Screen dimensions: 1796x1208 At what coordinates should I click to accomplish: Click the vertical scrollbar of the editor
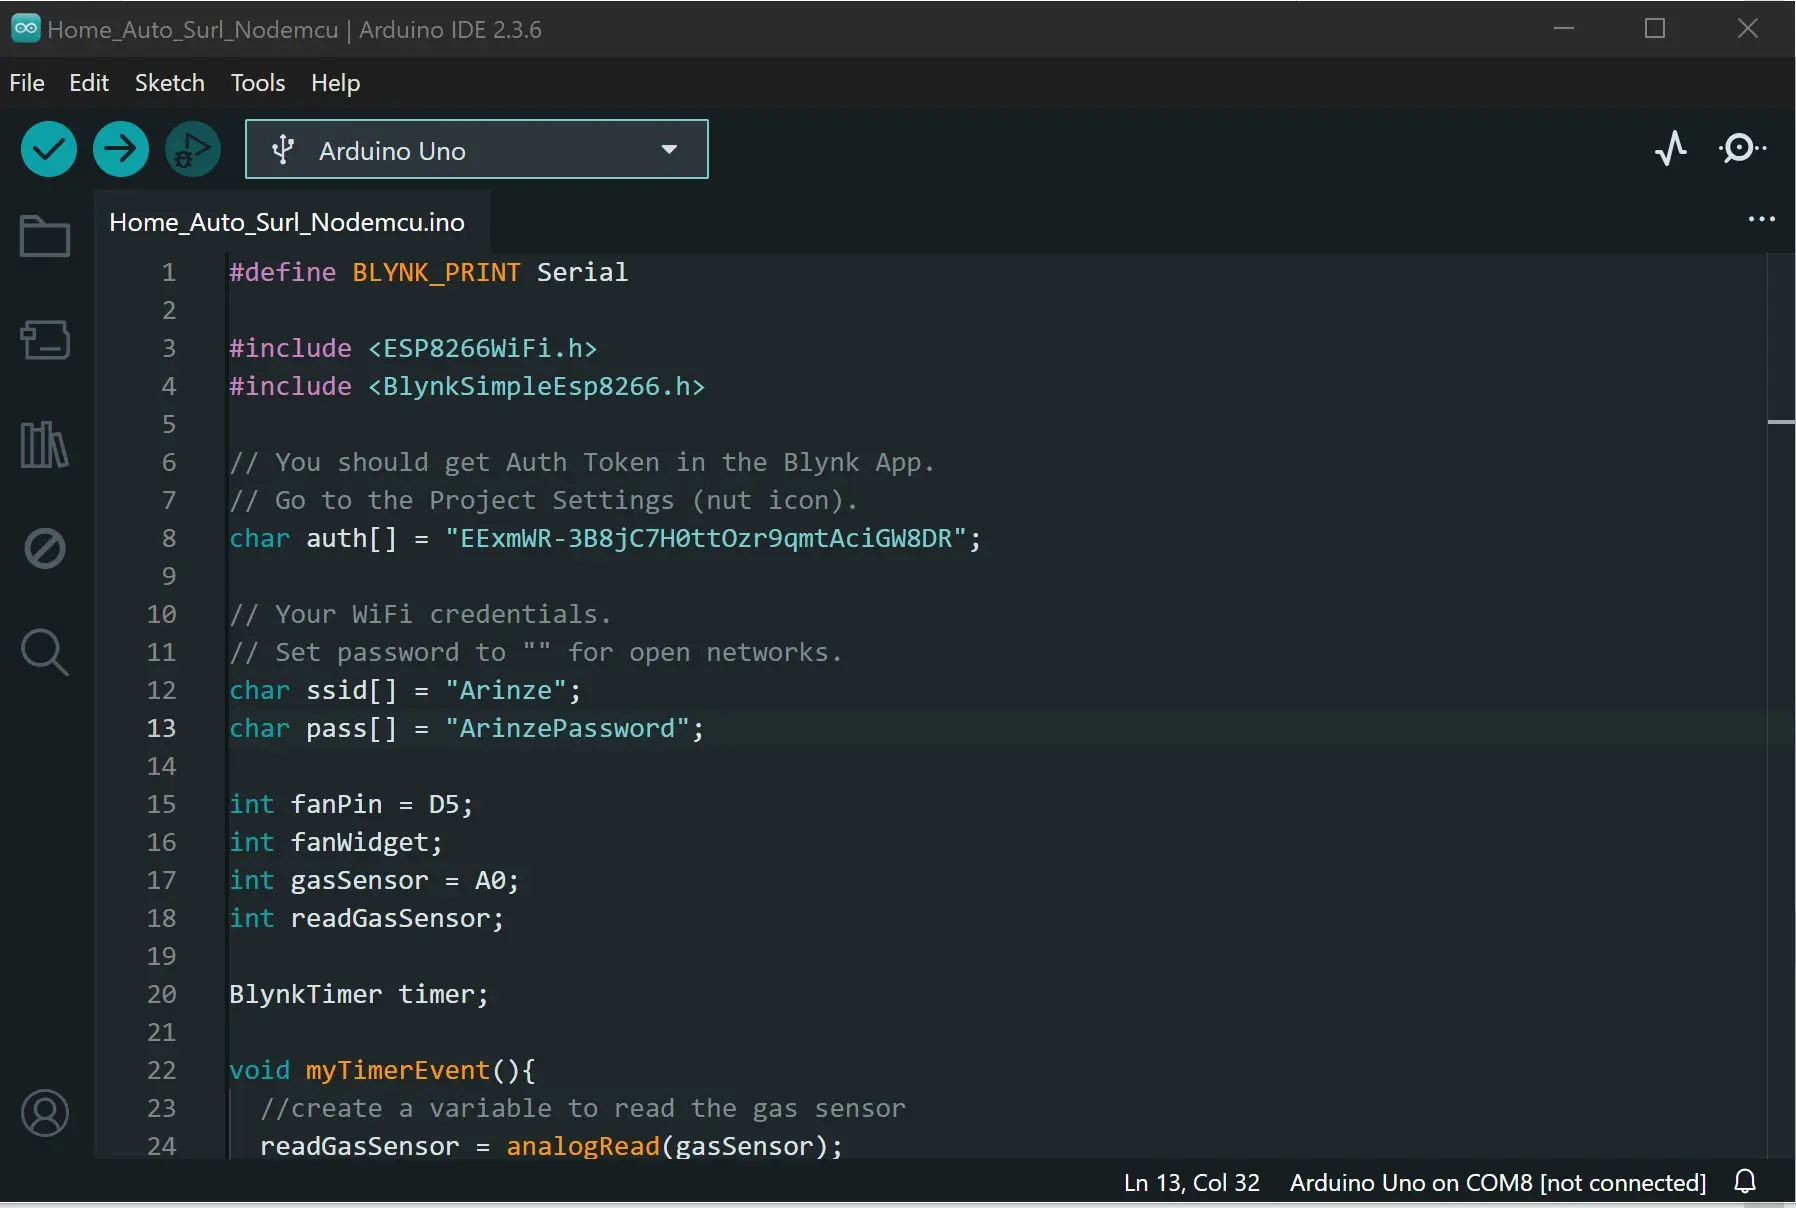(1780, 704)
